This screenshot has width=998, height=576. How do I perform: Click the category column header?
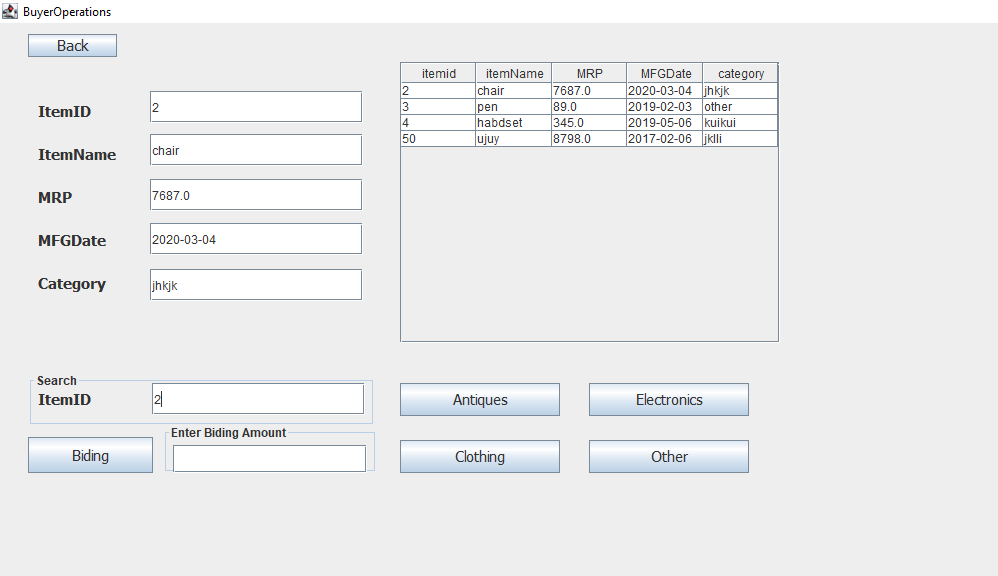click(x=740, y=73)
